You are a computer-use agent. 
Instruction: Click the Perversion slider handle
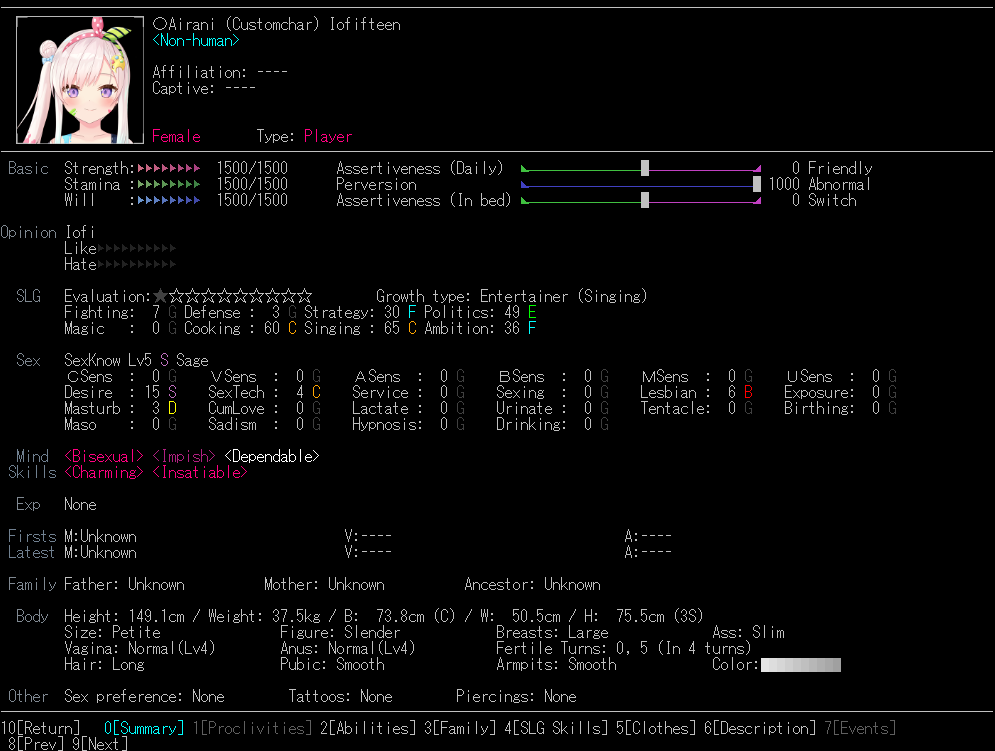point(757,184)
